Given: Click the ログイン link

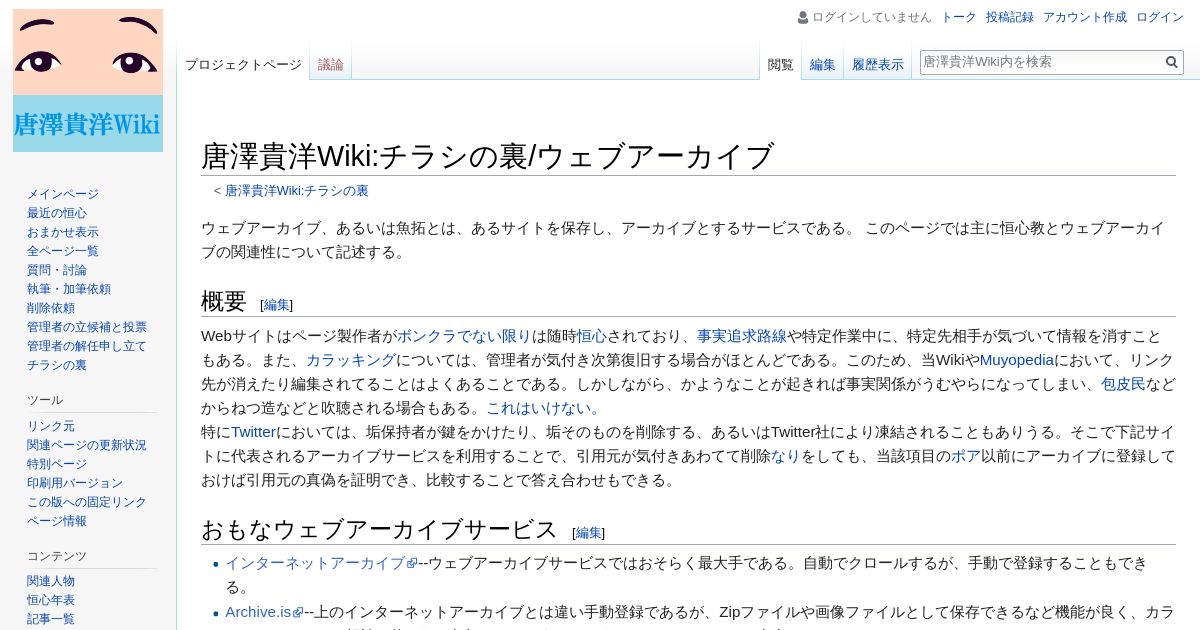Looking at the screenshot, I should click(1160, 17).
